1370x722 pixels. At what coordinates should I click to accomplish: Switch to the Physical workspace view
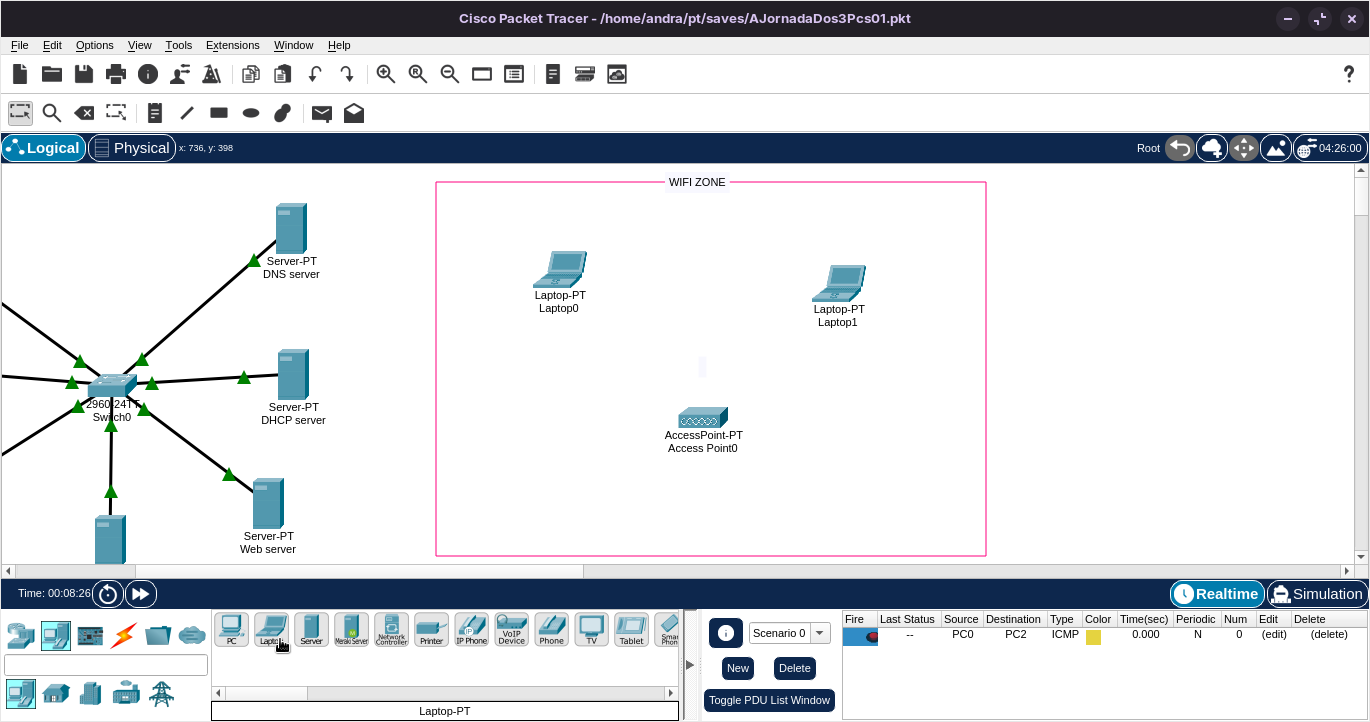(131, 148)
